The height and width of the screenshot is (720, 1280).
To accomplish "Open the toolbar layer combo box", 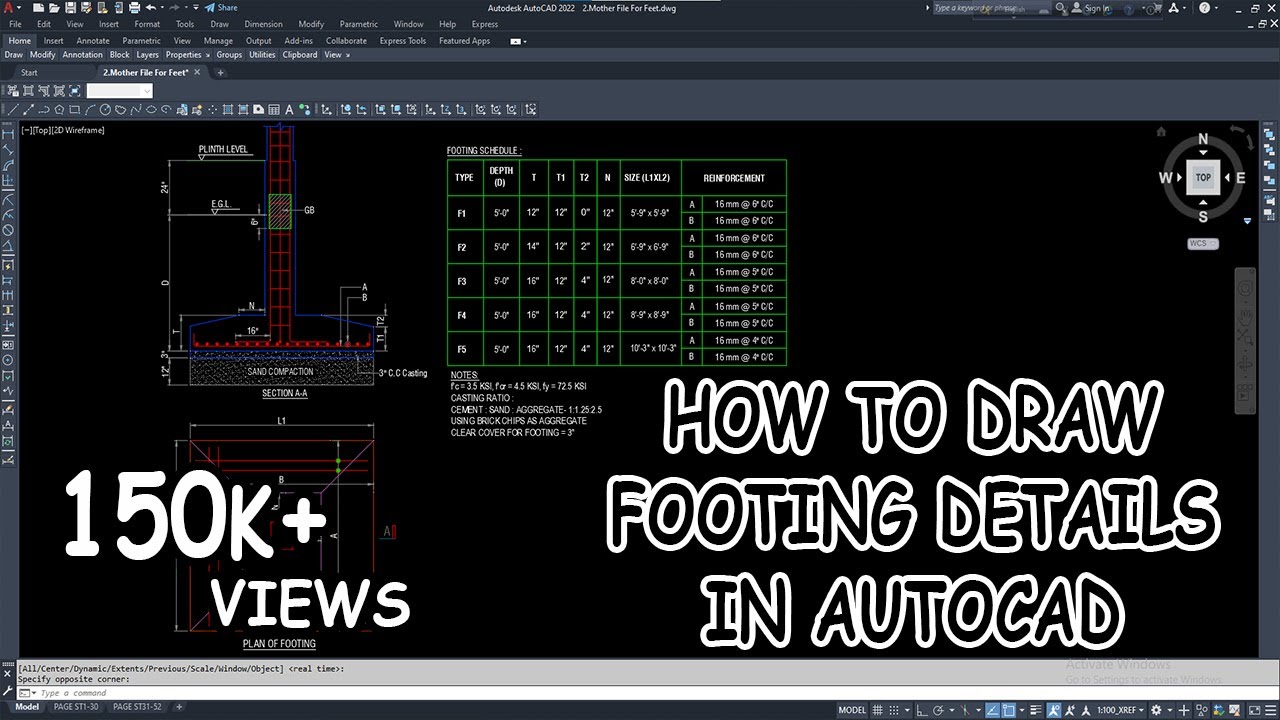I will pos(120,91).
